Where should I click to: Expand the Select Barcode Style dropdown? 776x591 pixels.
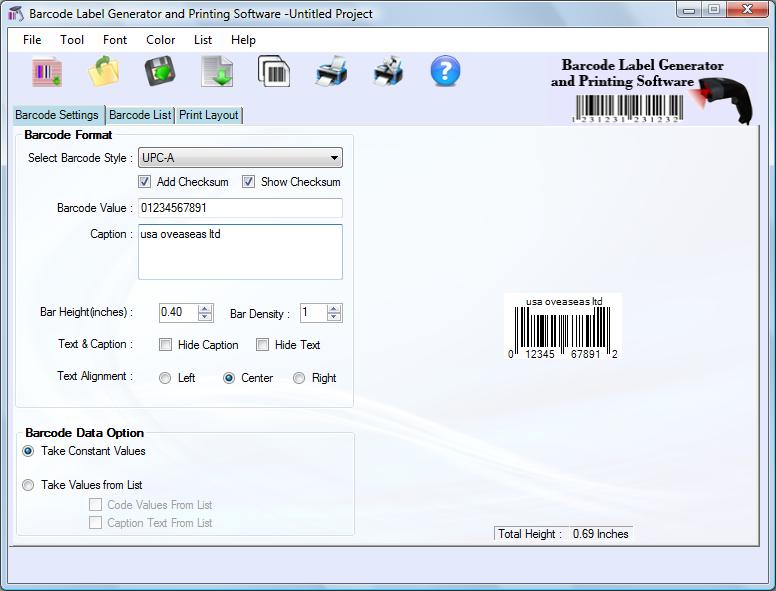point(334,158)
